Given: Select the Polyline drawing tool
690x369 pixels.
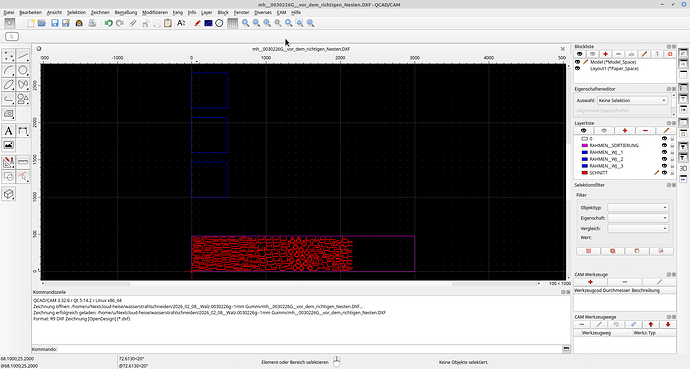Looking at the screenshot, I should (x=8, y=99).
